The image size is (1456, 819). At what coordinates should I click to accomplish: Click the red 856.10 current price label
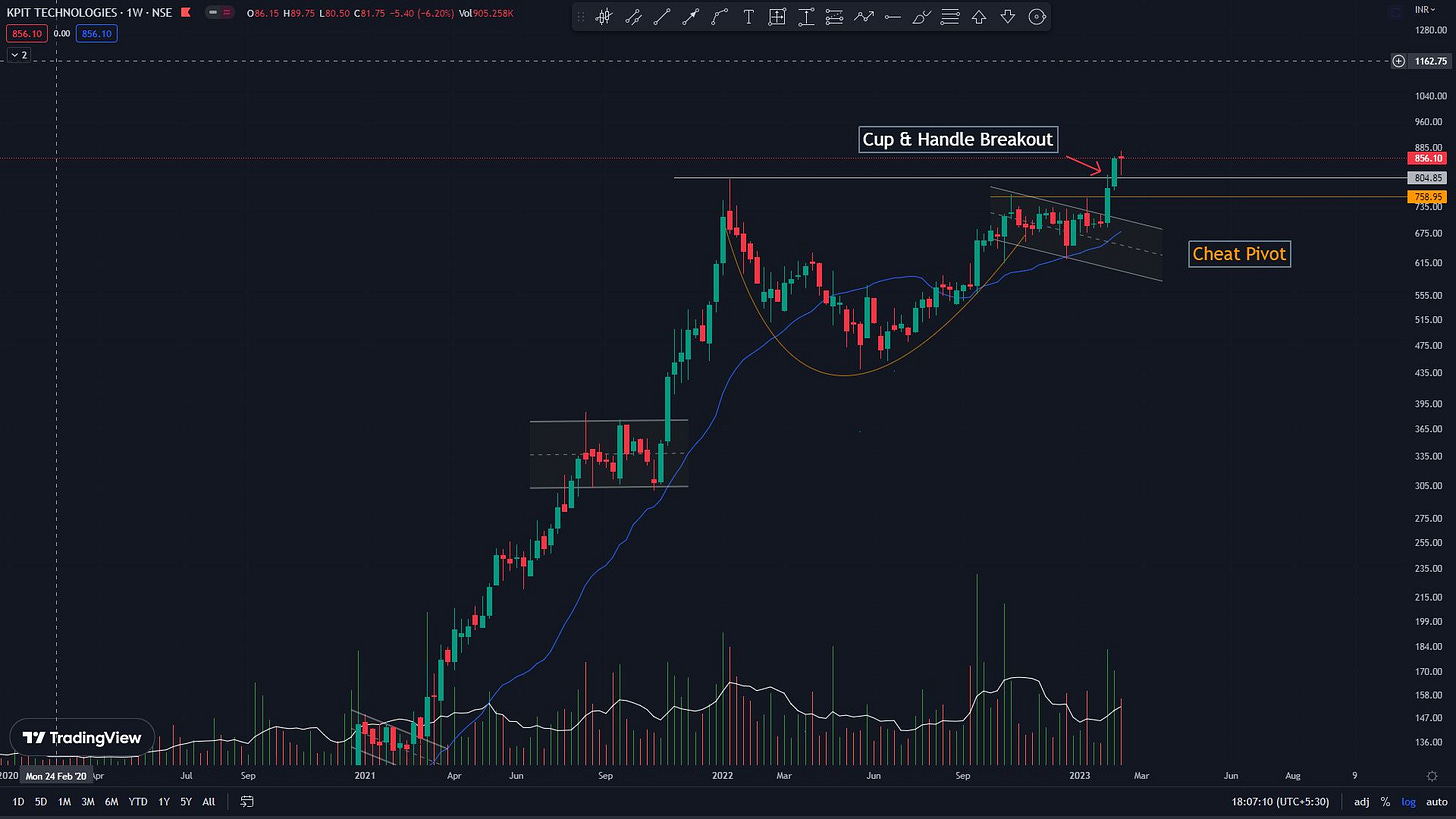[x=1427, y=158]
